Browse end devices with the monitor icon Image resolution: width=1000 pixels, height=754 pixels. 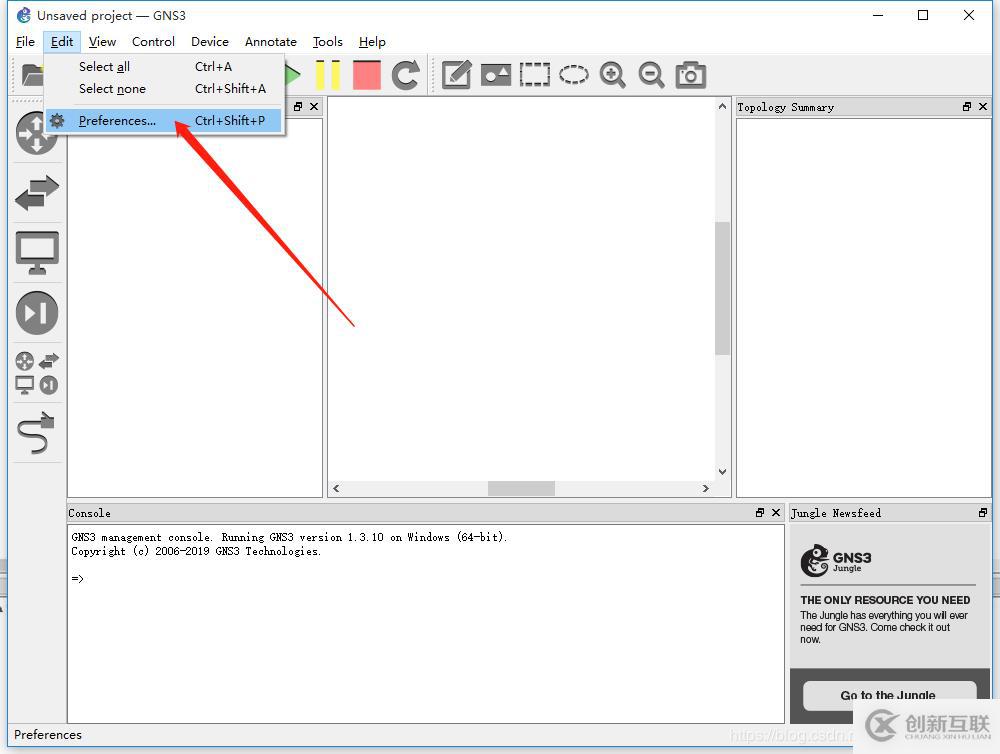[x=36, y=253]
